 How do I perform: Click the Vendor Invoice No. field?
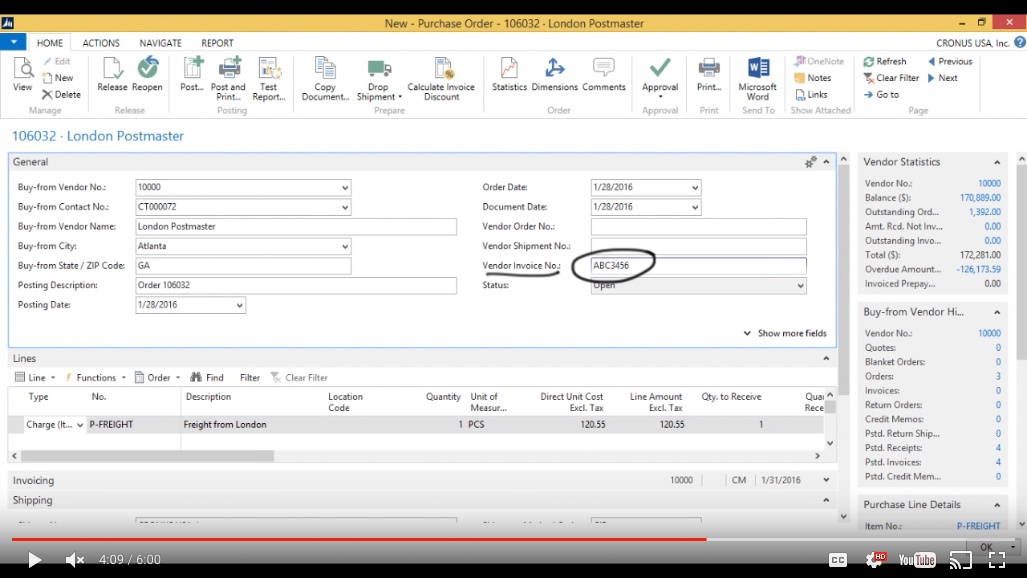coord(698,265)
